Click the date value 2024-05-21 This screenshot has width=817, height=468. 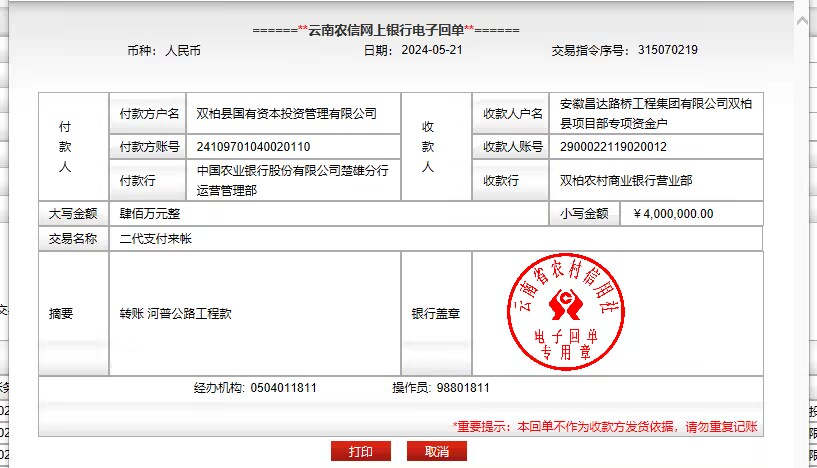pyautogui.click(x=431, y=50)
